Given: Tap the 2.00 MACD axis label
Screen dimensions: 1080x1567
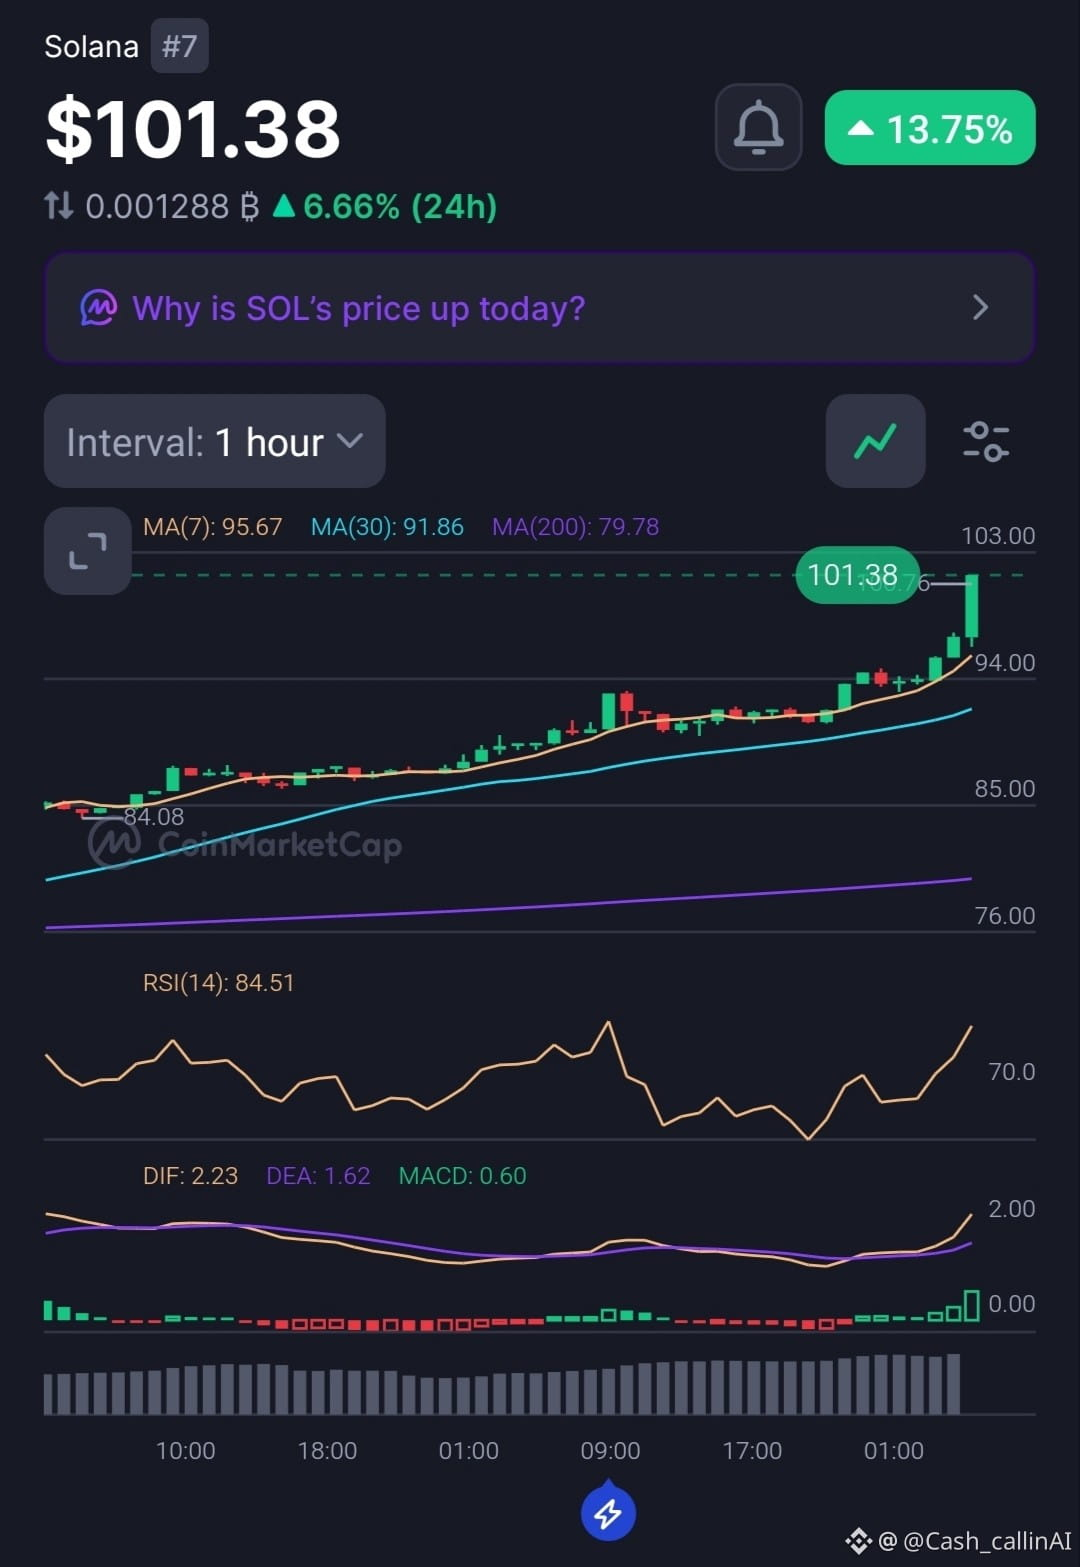Looking at the screenshot, I should point(1012,1209).
